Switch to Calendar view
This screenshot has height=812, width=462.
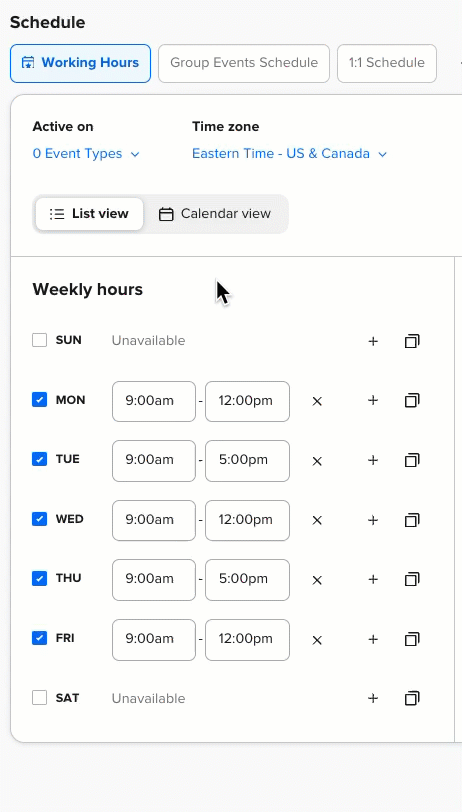tap(215, 214)
